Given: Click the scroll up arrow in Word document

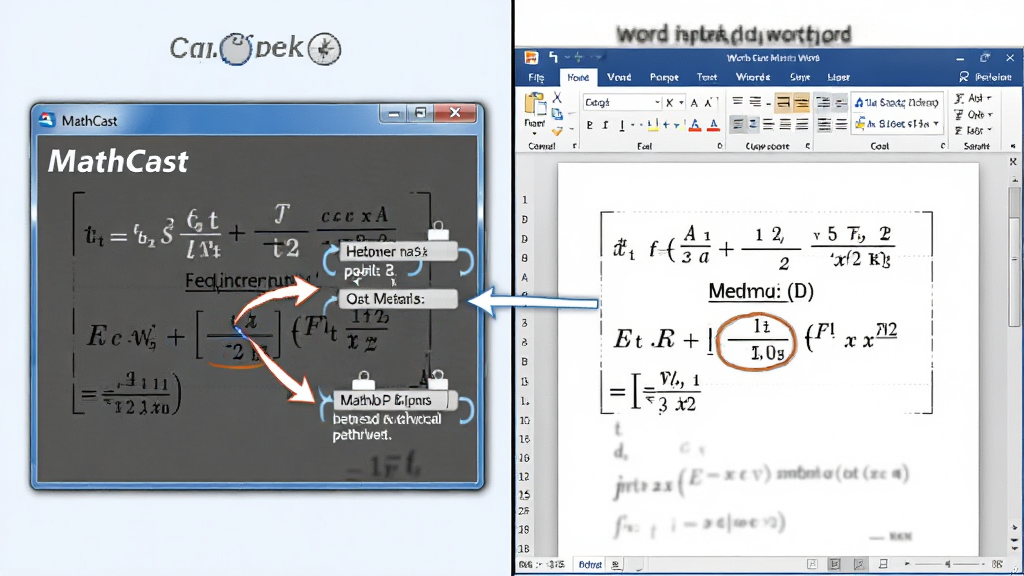Looking at the screenshot, I should pos(1014,178).
